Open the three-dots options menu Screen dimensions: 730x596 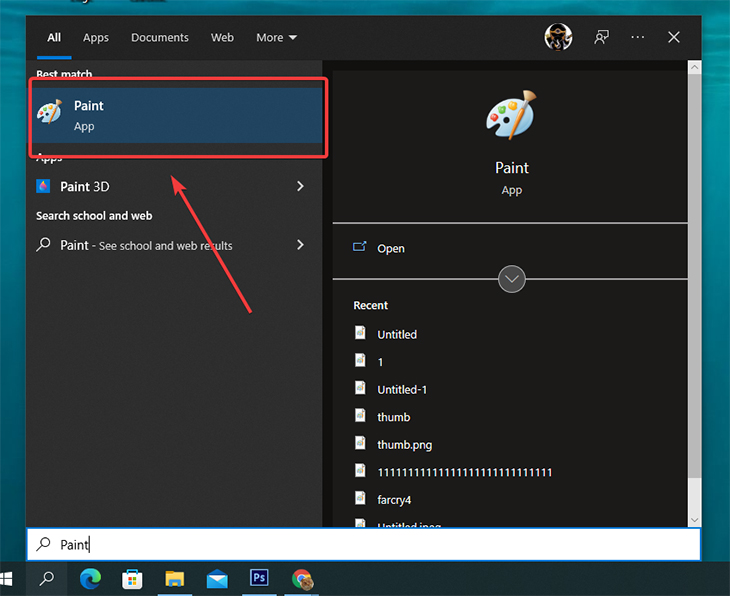637,37
